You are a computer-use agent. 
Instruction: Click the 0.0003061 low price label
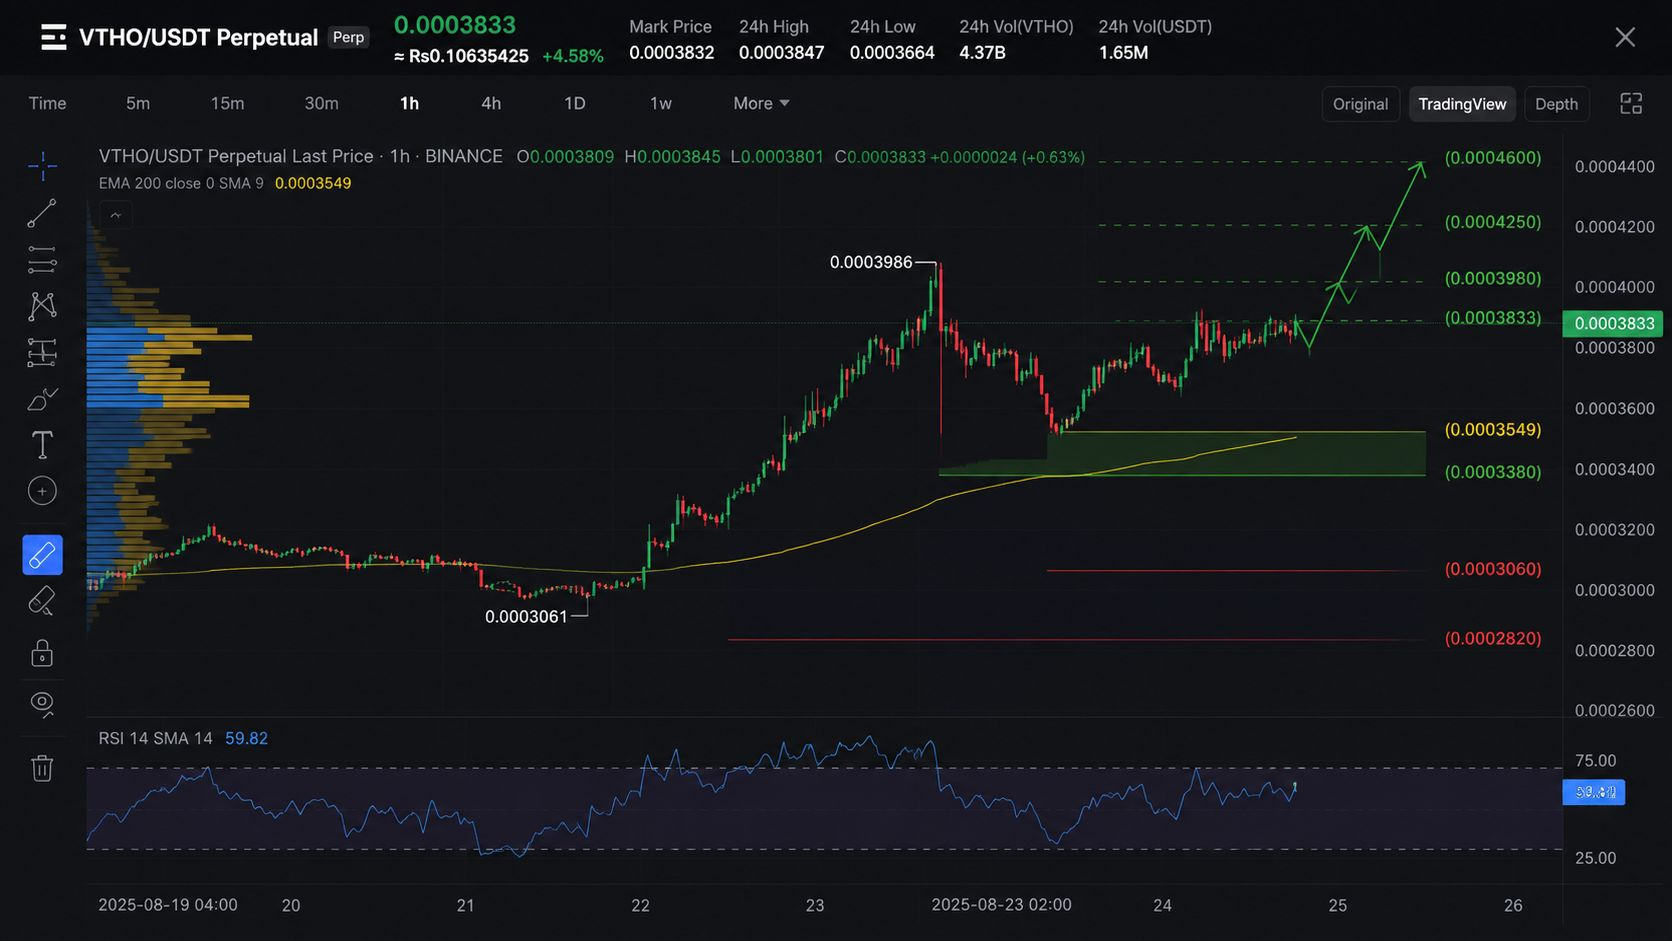tap(526, 616)
